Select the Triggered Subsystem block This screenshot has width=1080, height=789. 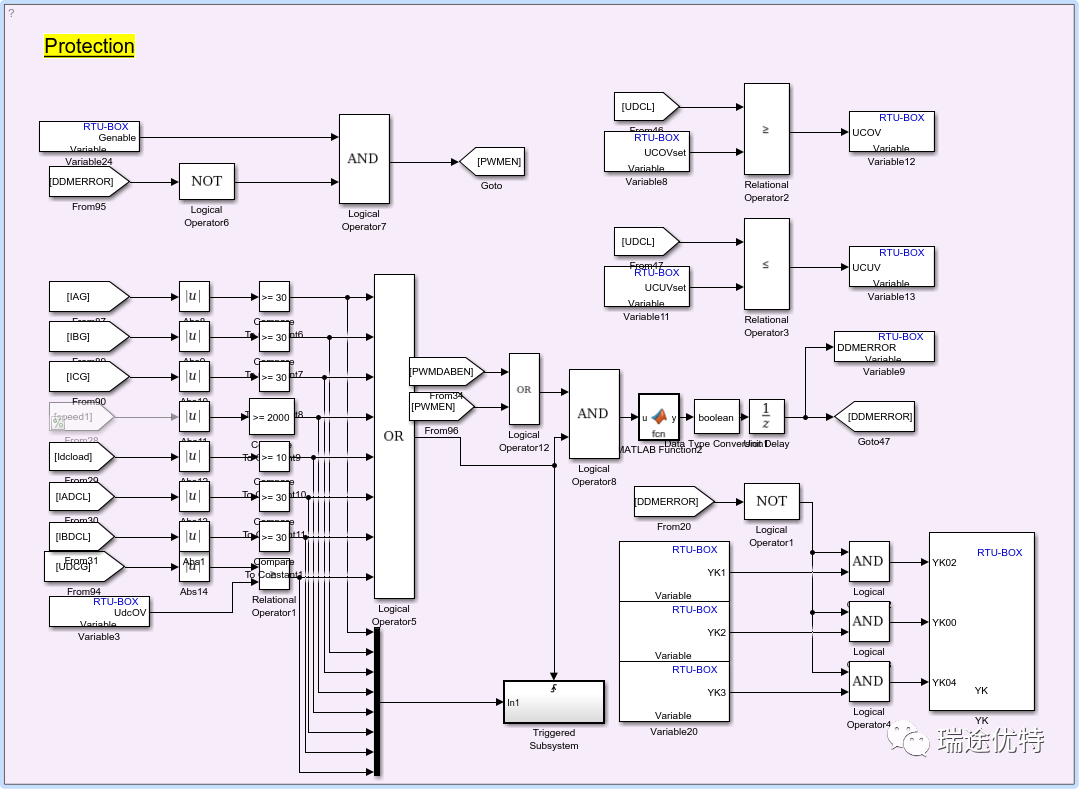pos(553,702)
